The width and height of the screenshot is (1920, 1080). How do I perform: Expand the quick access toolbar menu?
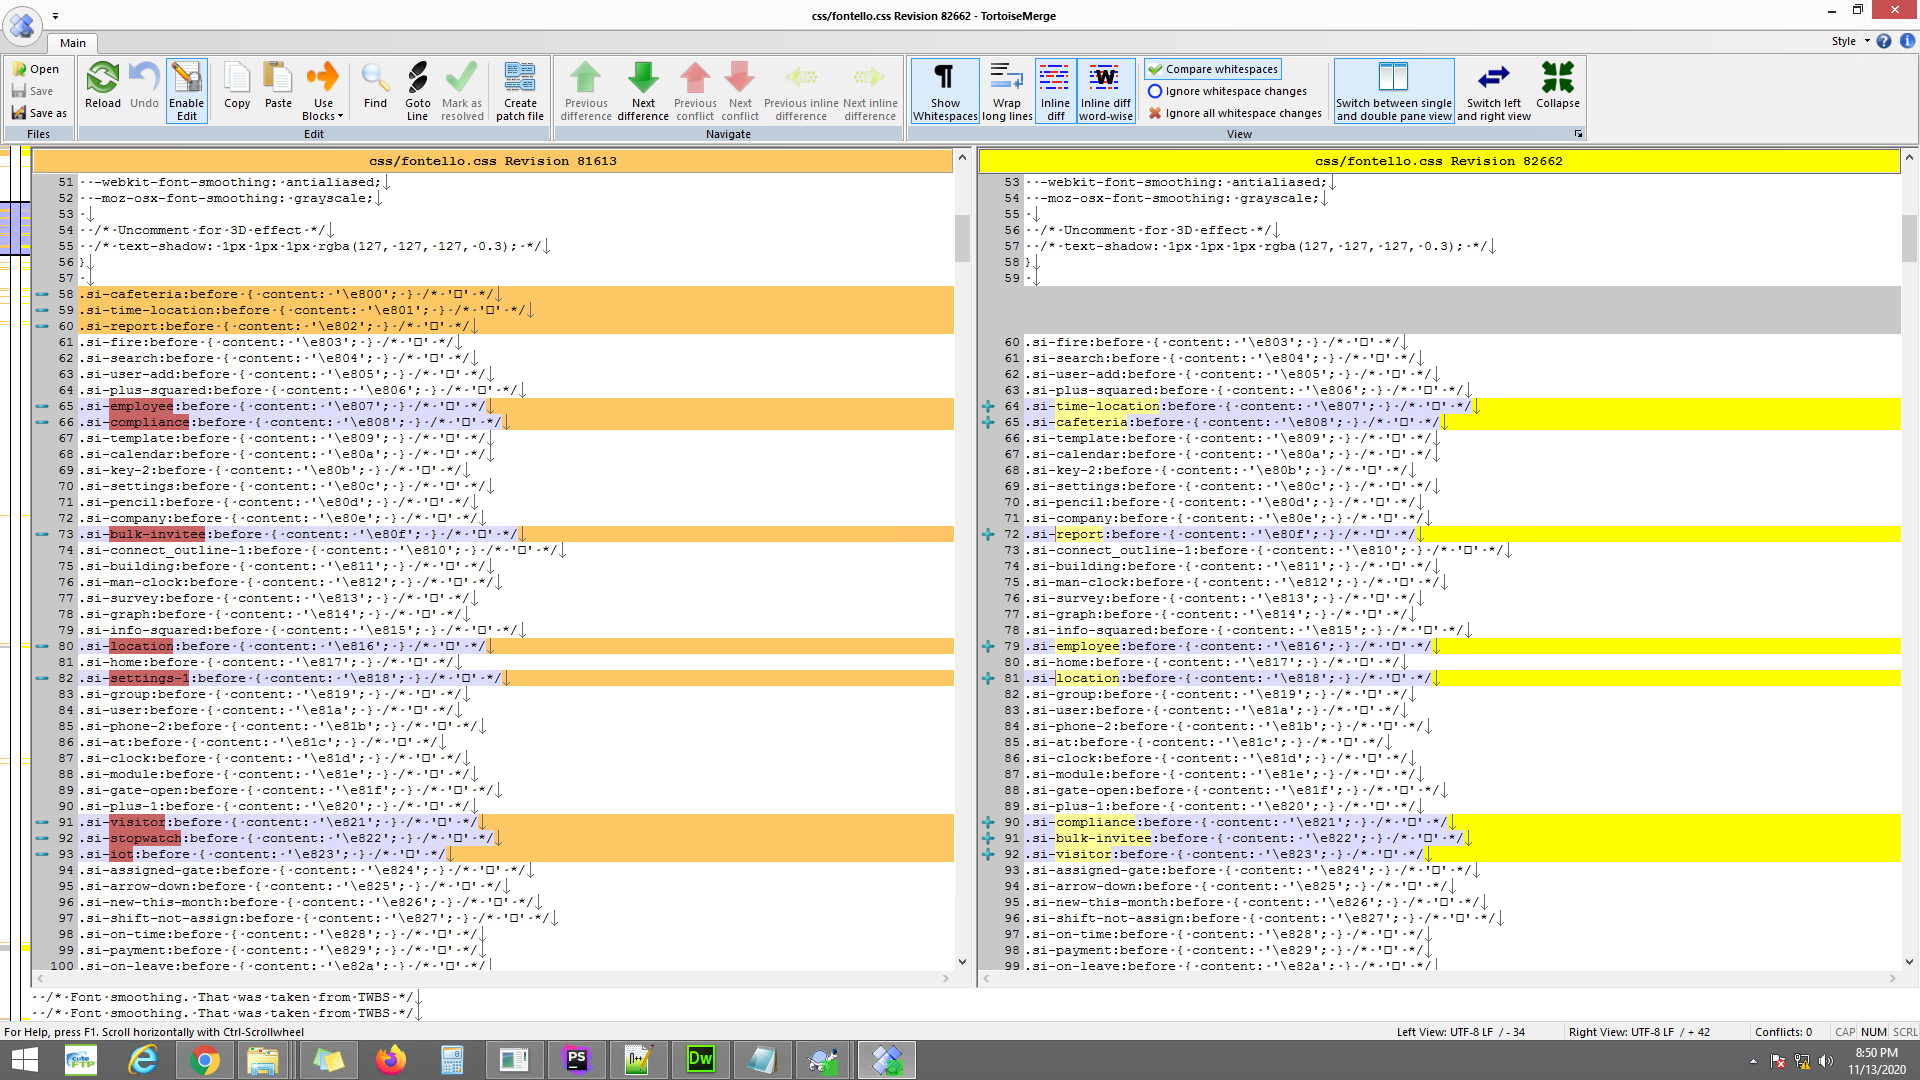pos(56,16)
